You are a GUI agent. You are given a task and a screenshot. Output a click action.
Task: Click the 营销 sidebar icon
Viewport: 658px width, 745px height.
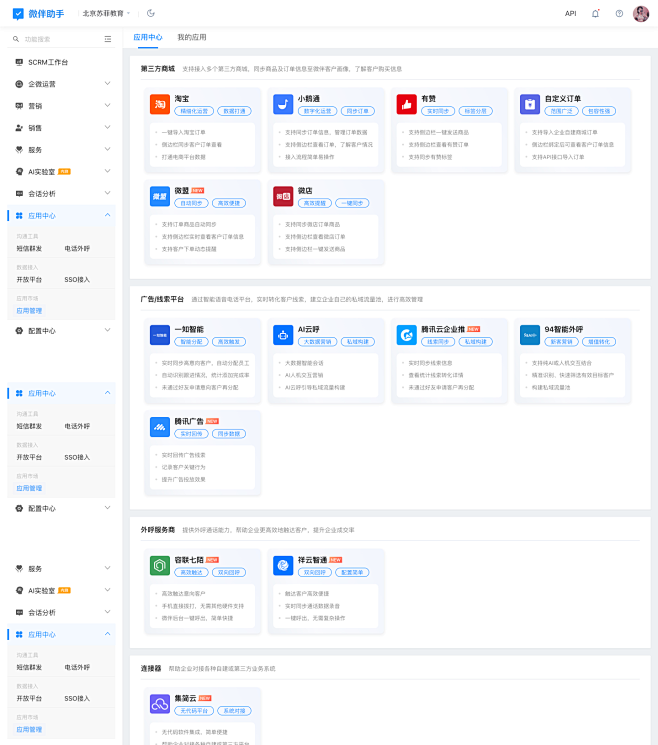[x=19, y=106]
